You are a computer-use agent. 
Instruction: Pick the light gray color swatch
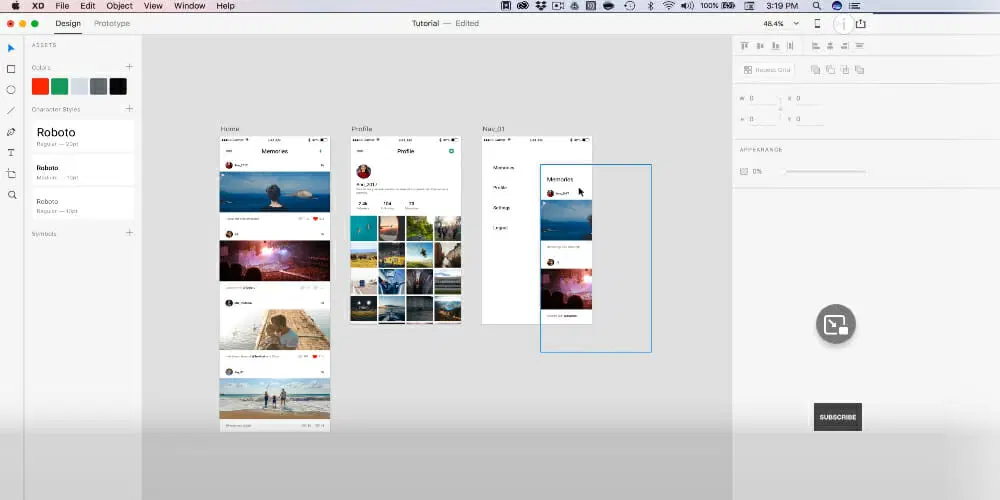79,87
